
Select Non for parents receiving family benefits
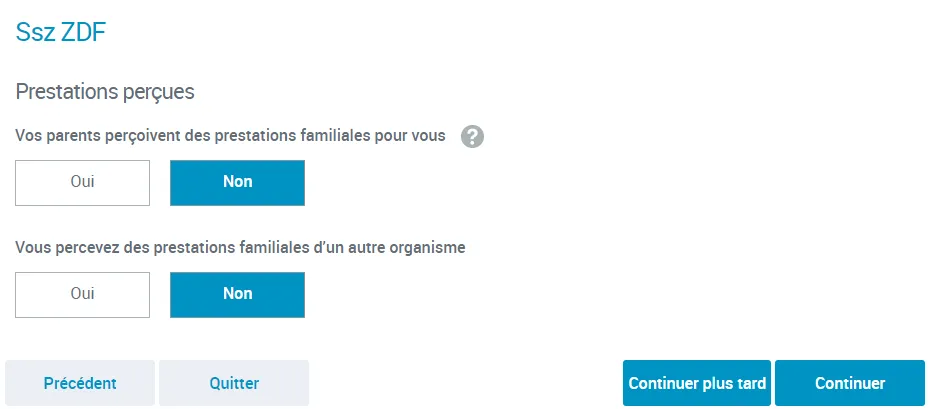[x=237, y=182]
